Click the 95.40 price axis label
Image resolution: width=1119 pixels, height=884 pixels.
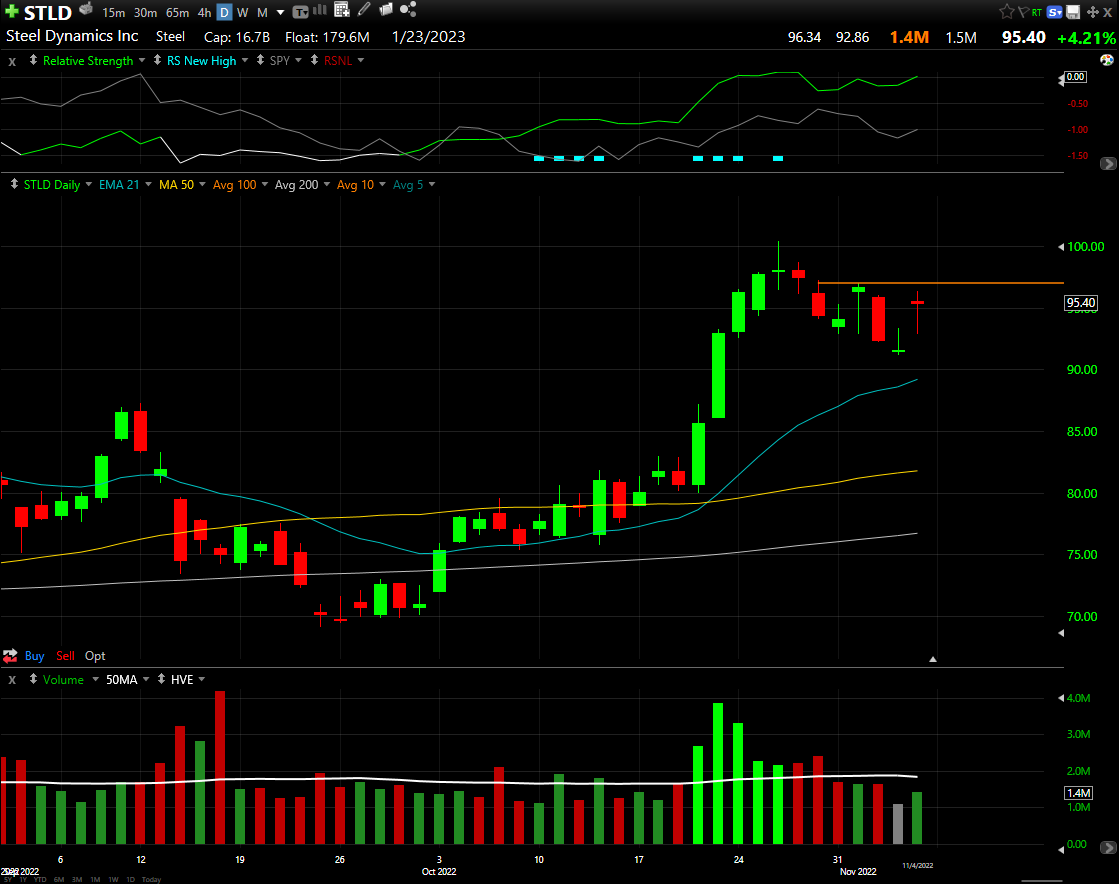click(x=1080, y=303)
